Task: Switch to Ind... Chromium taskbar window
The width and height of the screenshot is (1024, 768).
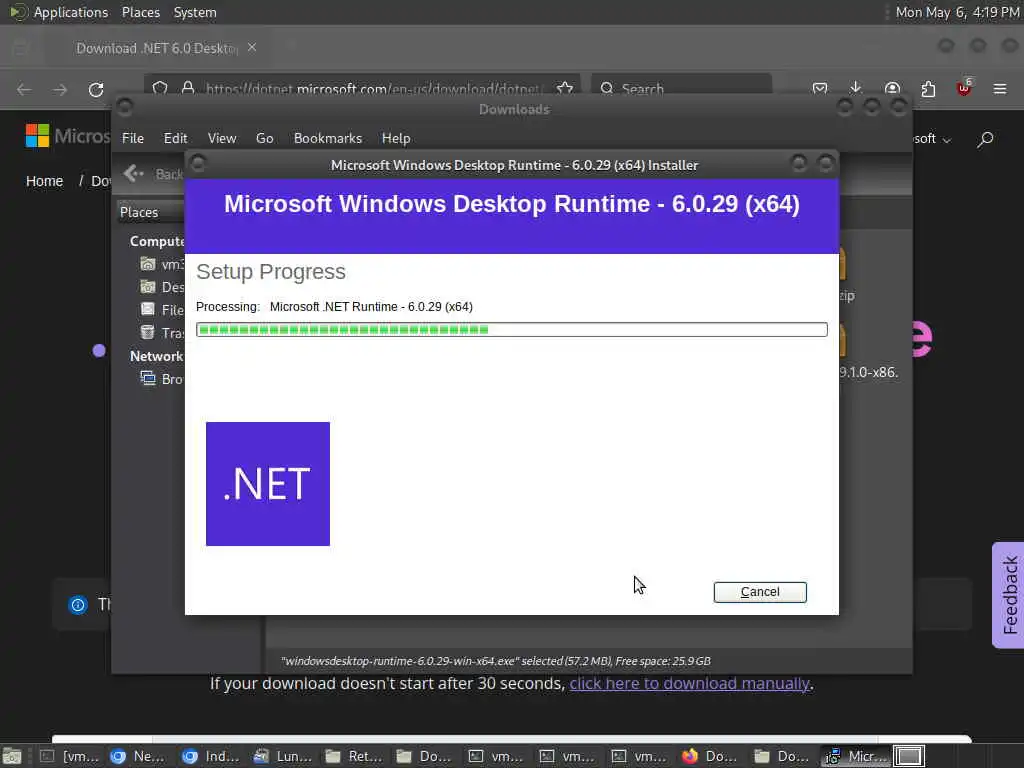Action: pos(211,756)
